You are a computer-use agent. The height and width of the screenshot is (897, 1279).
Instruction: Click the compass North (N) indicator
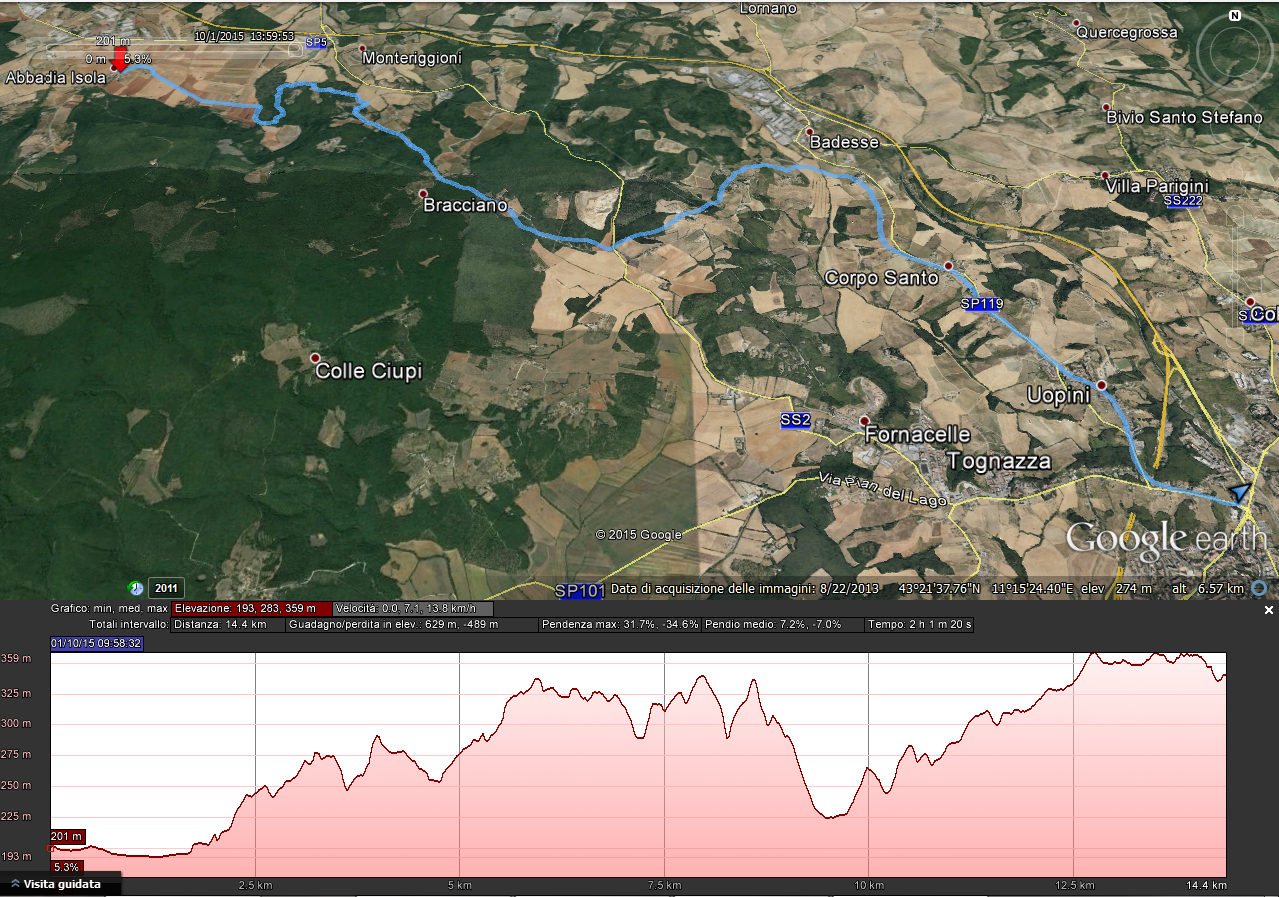coord(1235,16)
